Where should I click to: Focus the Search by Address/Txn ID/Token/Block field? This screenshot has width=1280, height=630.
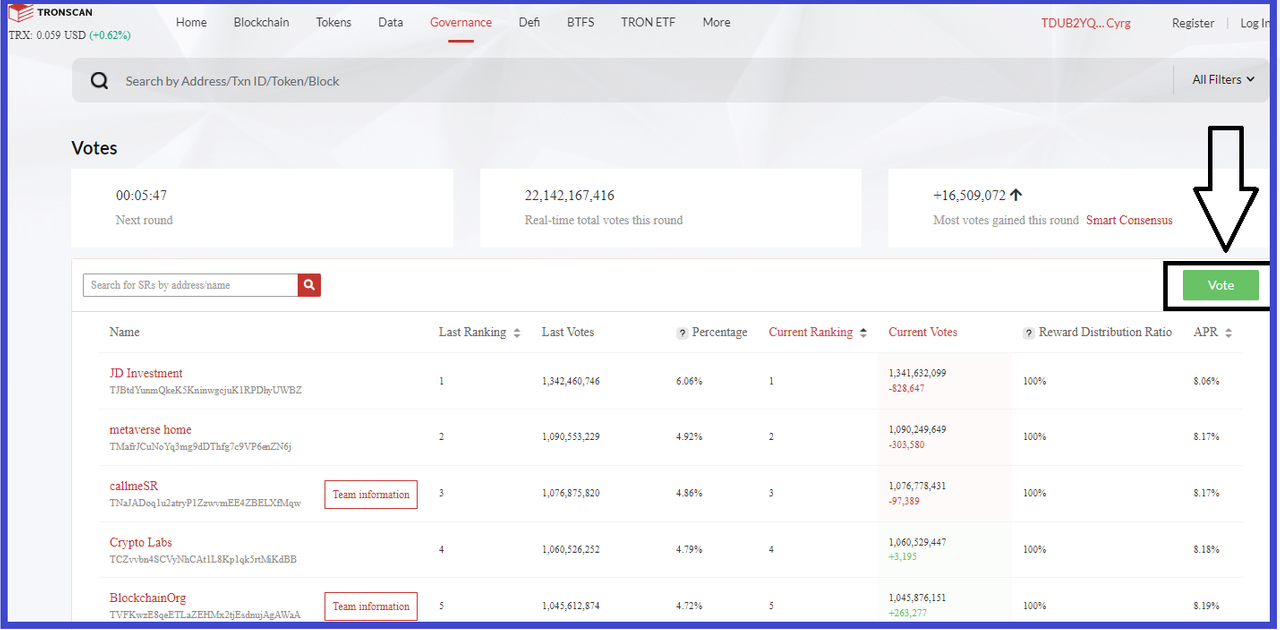640,81
